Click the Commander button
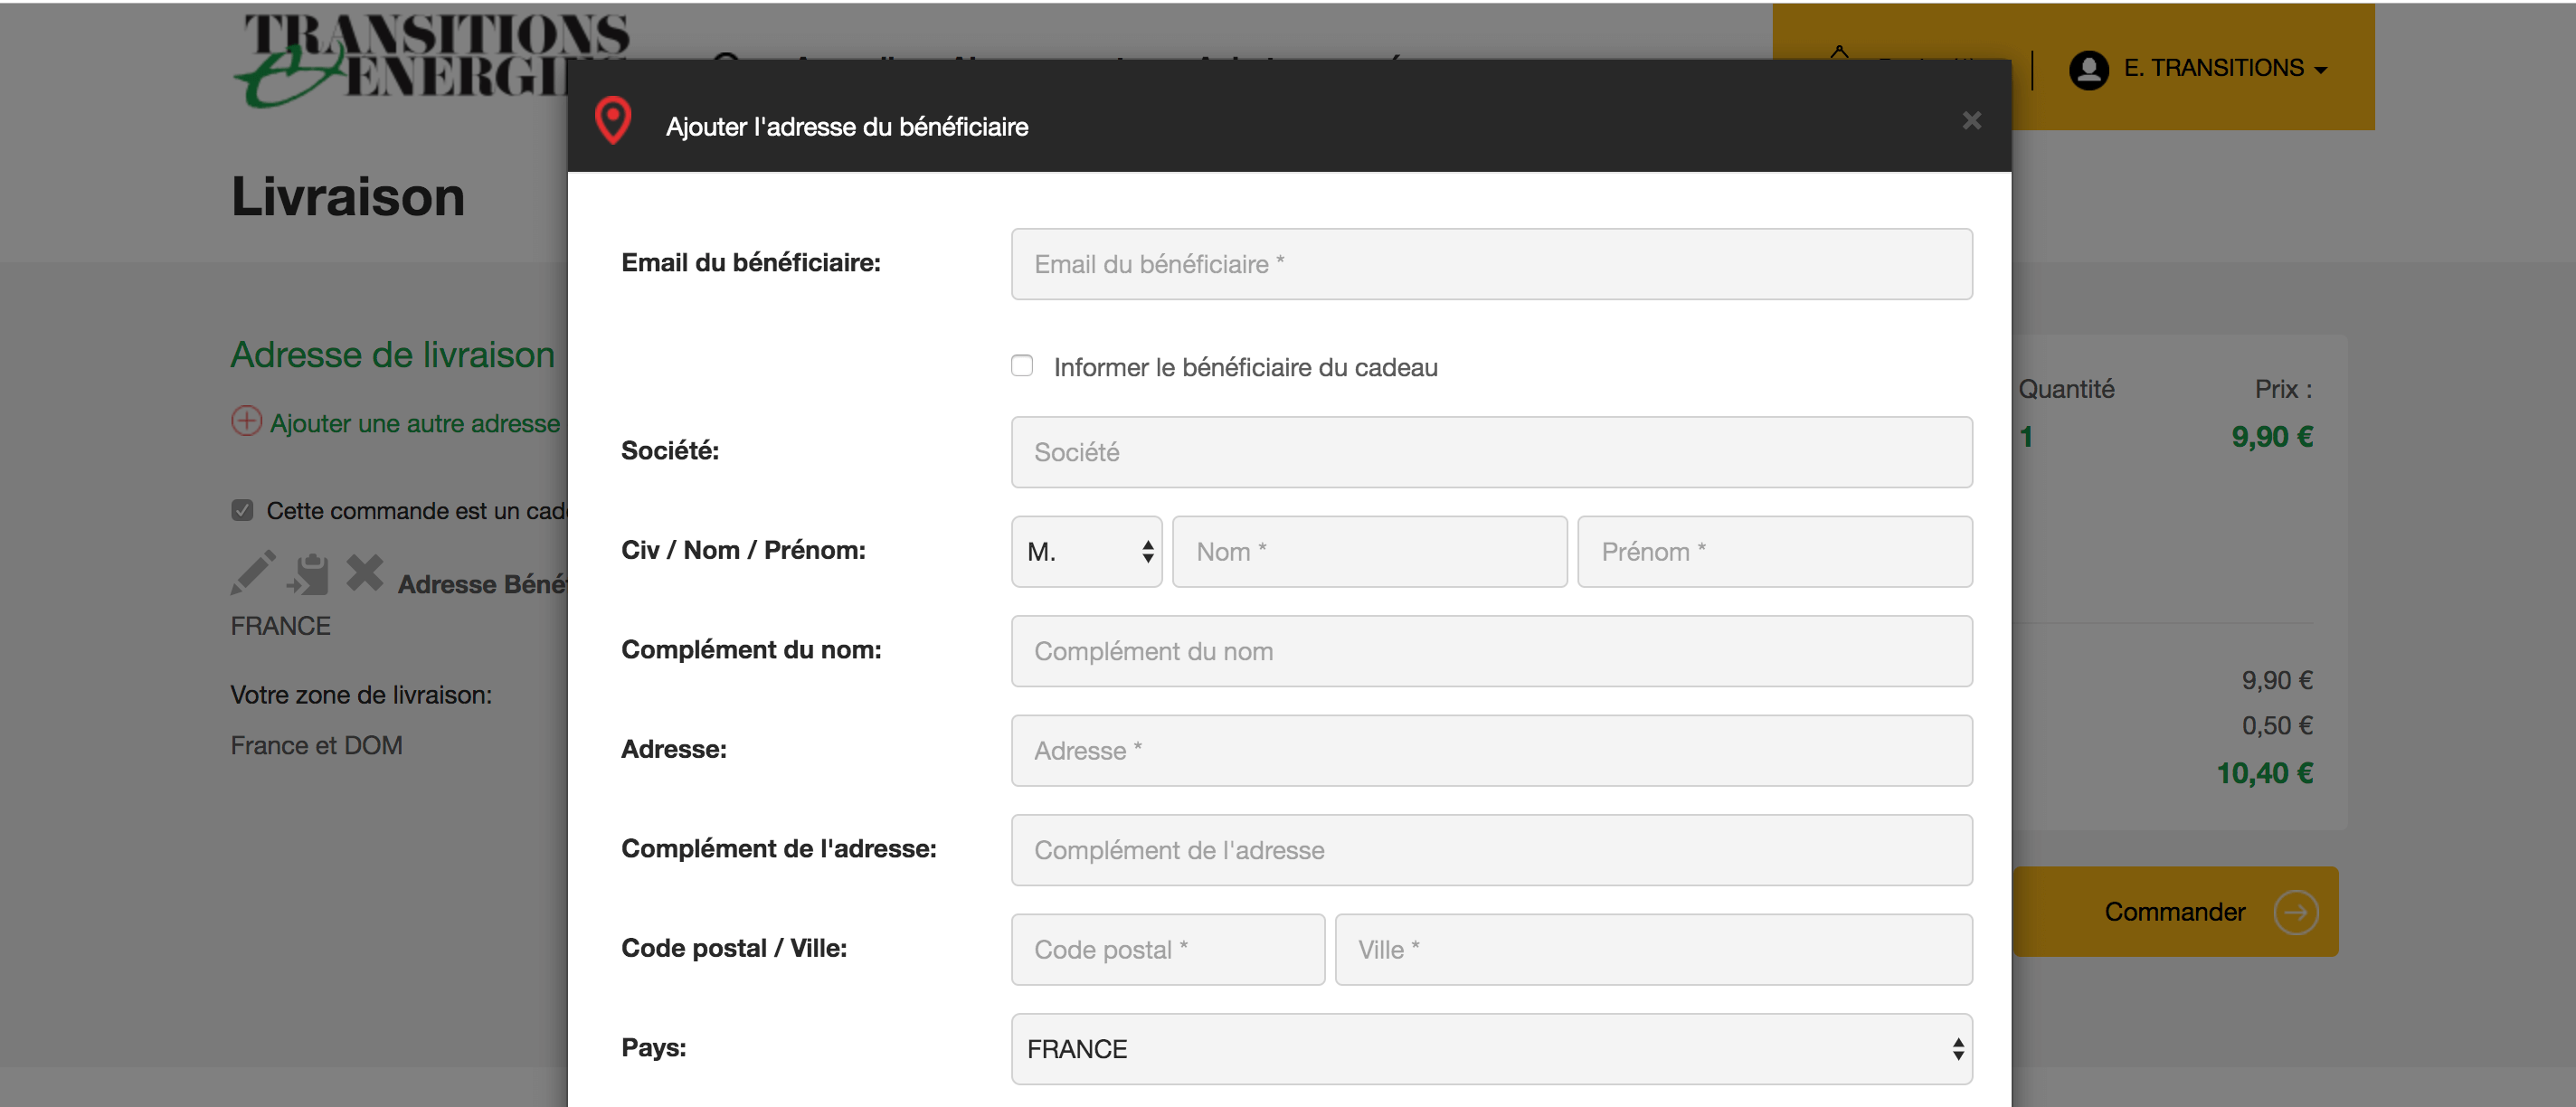This screenshot has height=1107, width=2576. [2174, 912]
